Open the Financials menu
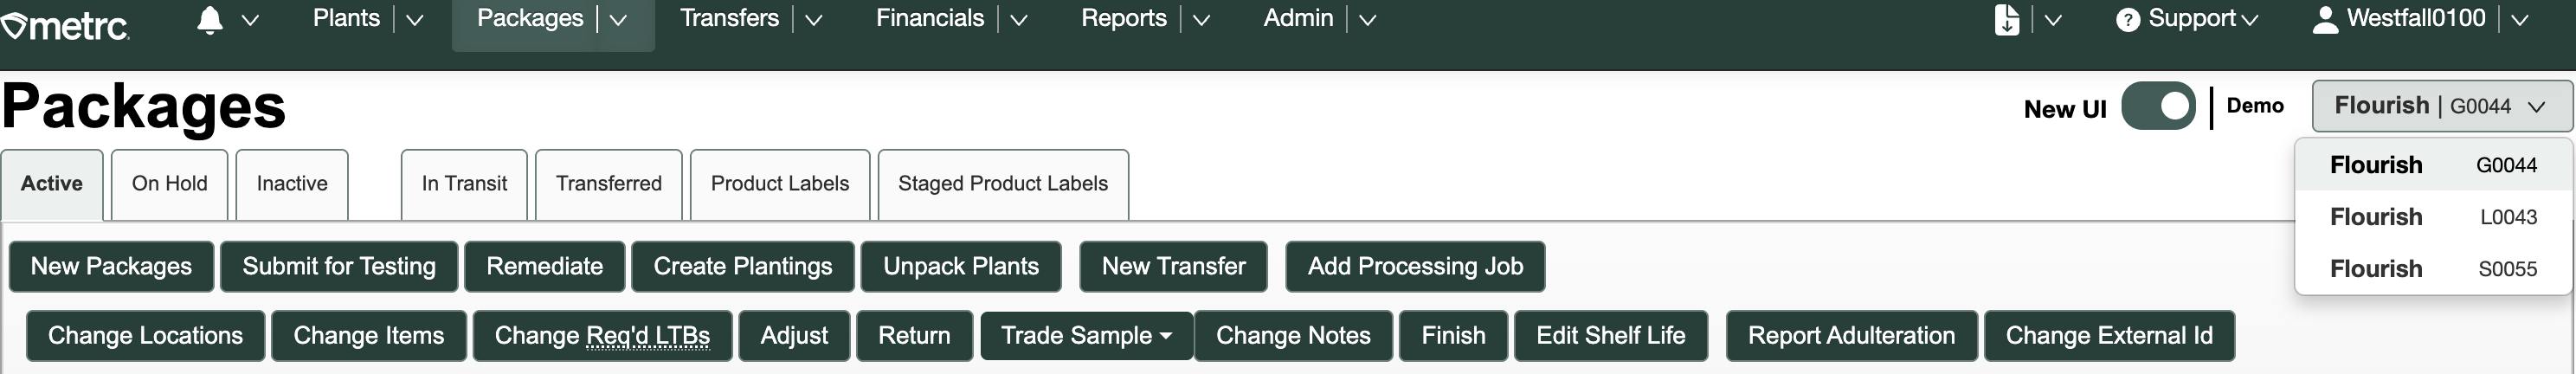This screenshot has width=2576, height=374. tap(929, 19)
